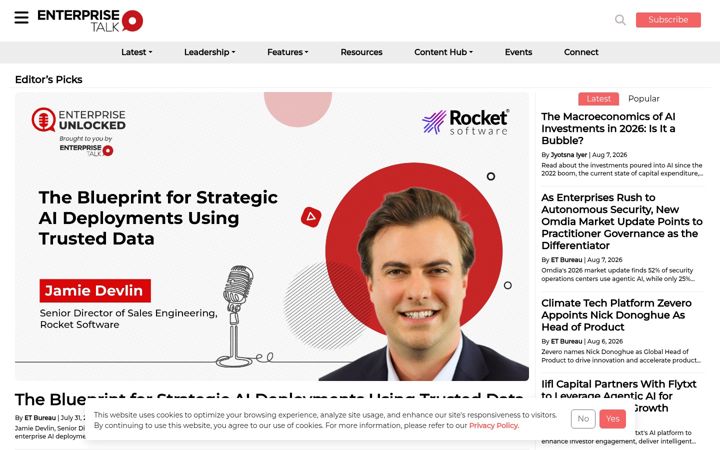Open the Privacy Policy link
Viewport: 720px width, 450px height.
click(x=493, y=426)
